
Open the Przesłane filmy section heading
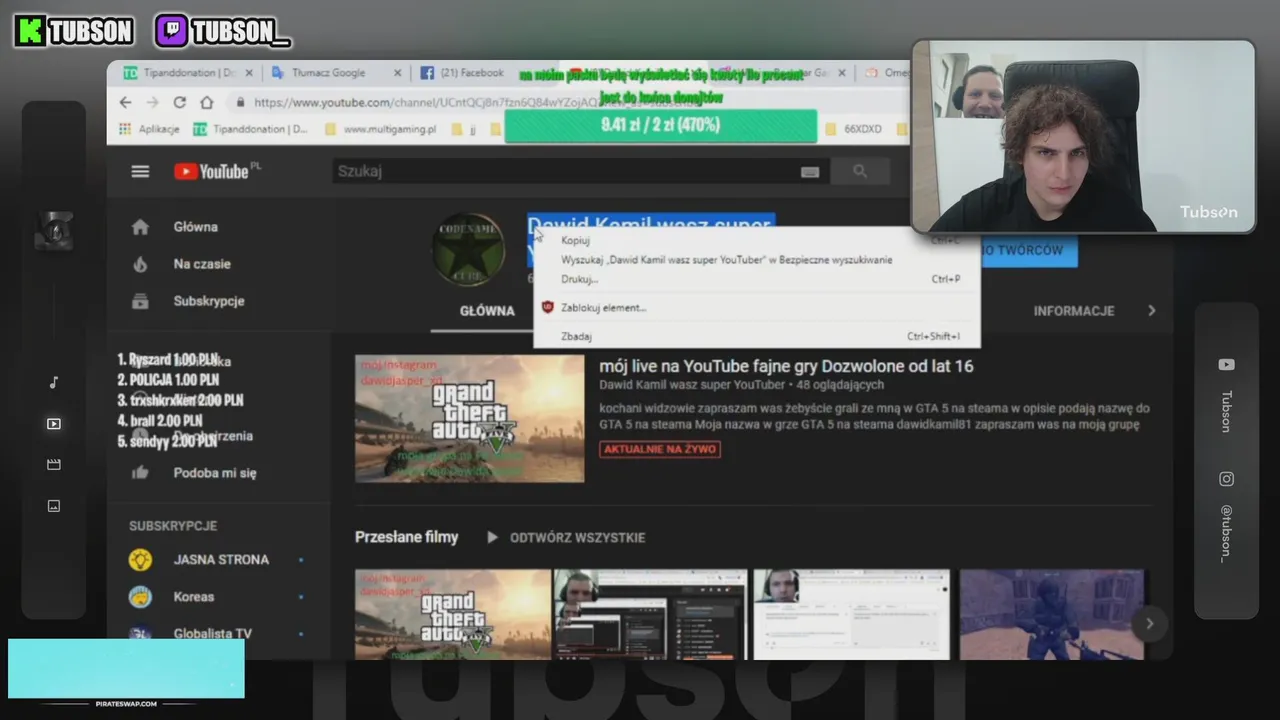(x=406, y=537)
